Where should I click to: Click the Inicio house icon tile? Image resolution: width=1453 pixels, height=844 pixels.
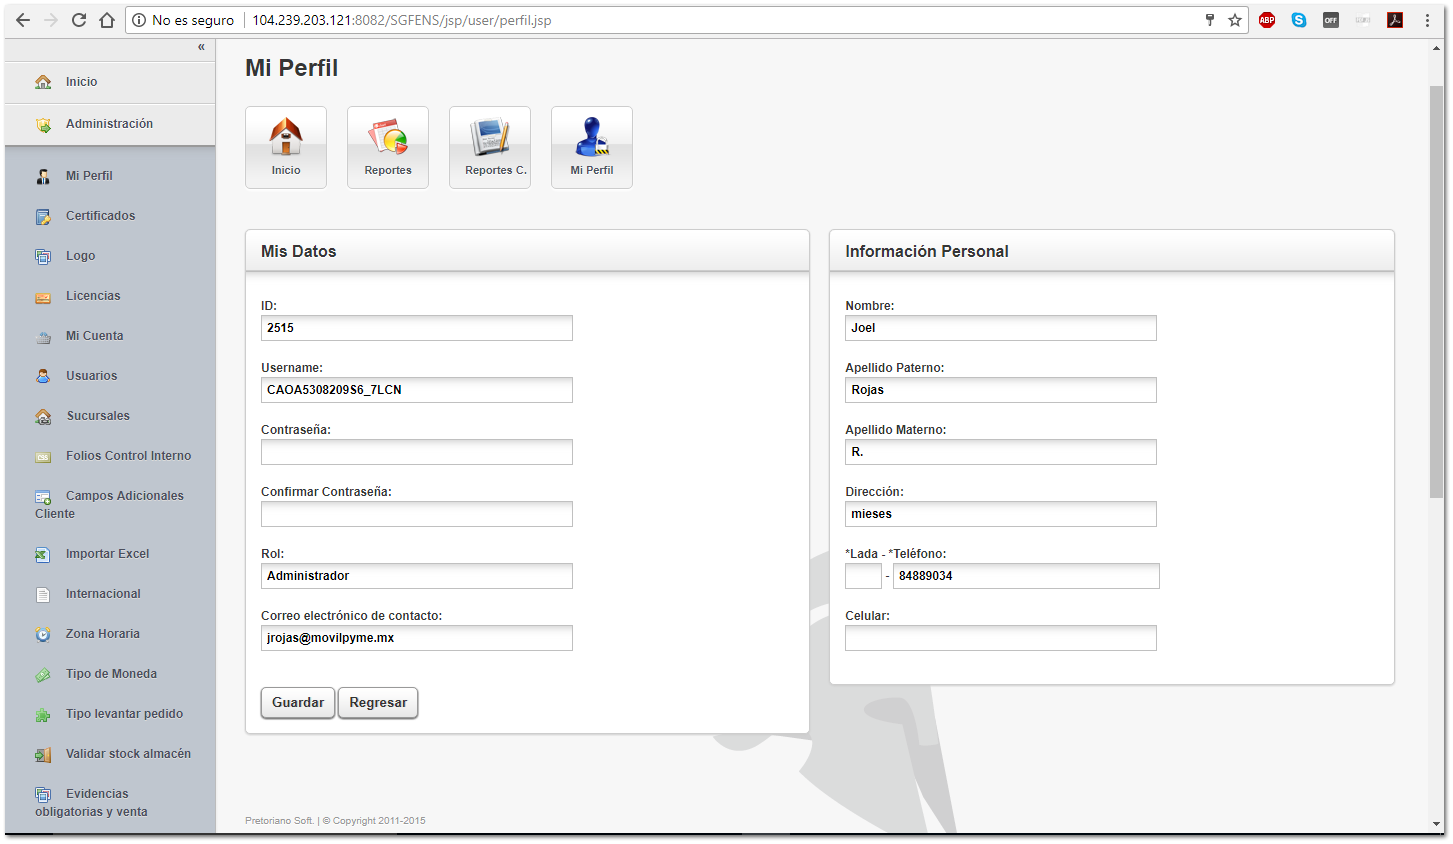pyautogui.click(x=286, y=147)
